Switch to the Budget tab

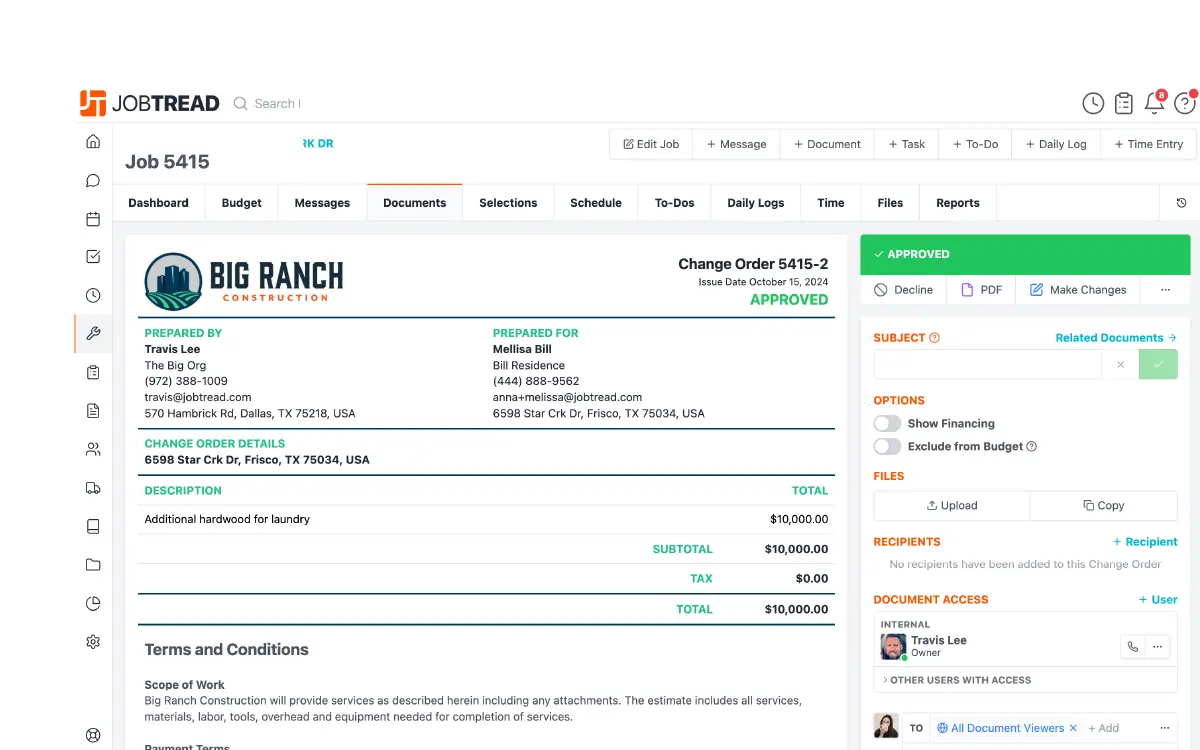coord(241,203)
